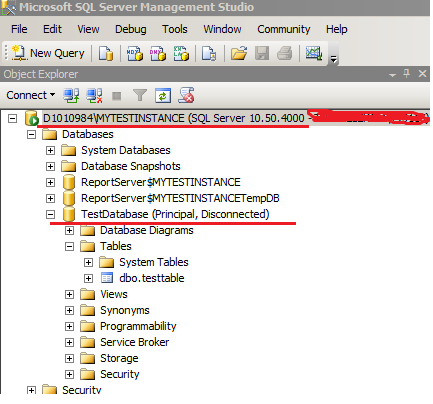
Task: Click the Analysis Services DMX Query icon
Action: 158,53
